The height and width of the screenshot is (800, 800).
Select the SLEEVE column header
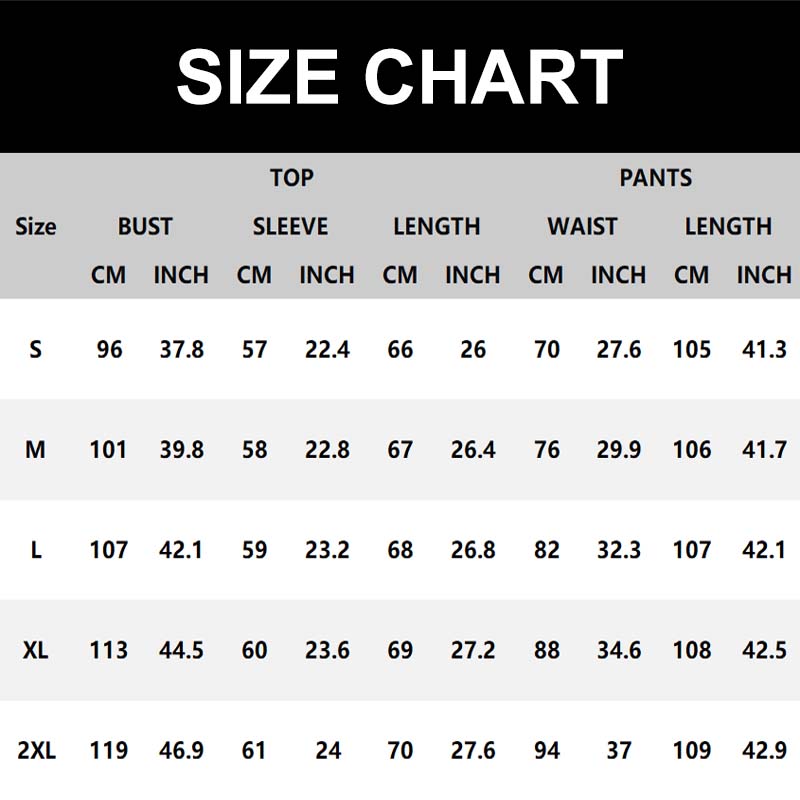(x=290, y=226)
